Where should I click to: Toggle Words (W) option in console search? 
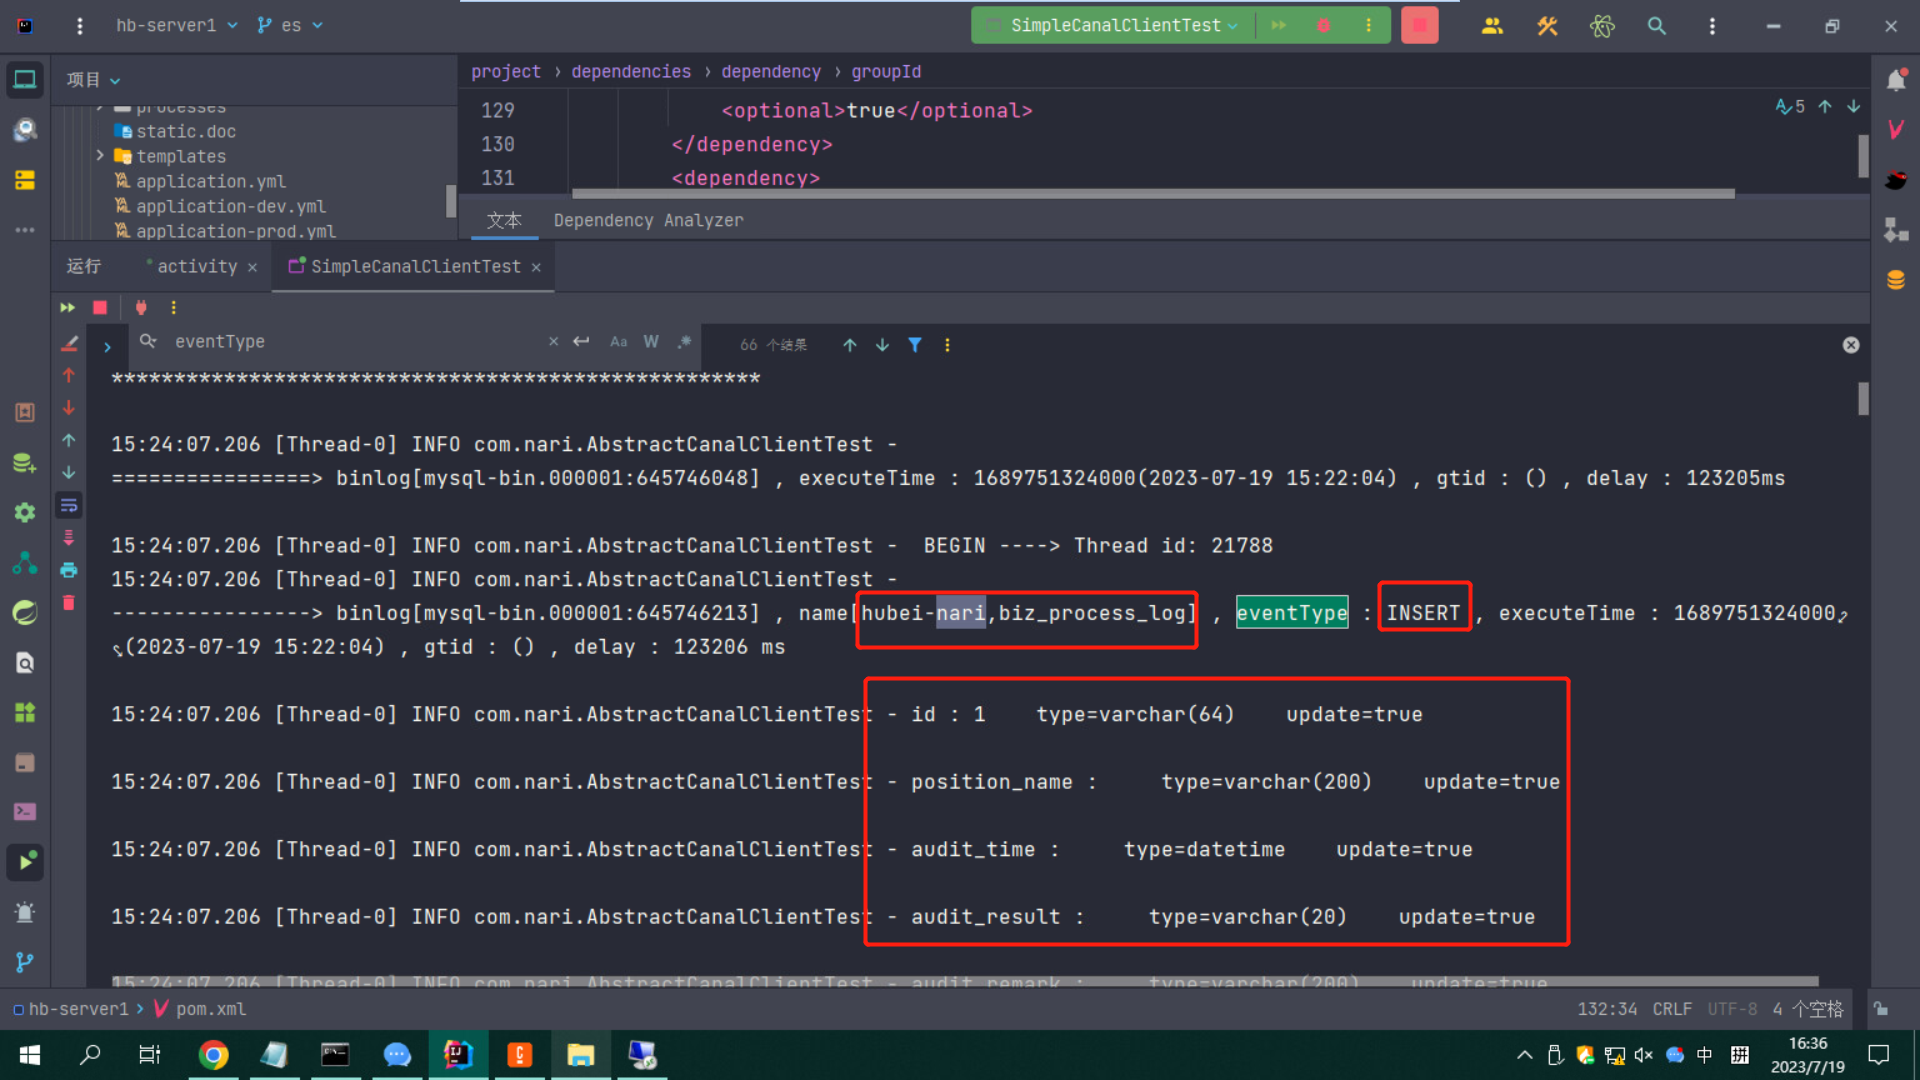[x=651, y=342]
